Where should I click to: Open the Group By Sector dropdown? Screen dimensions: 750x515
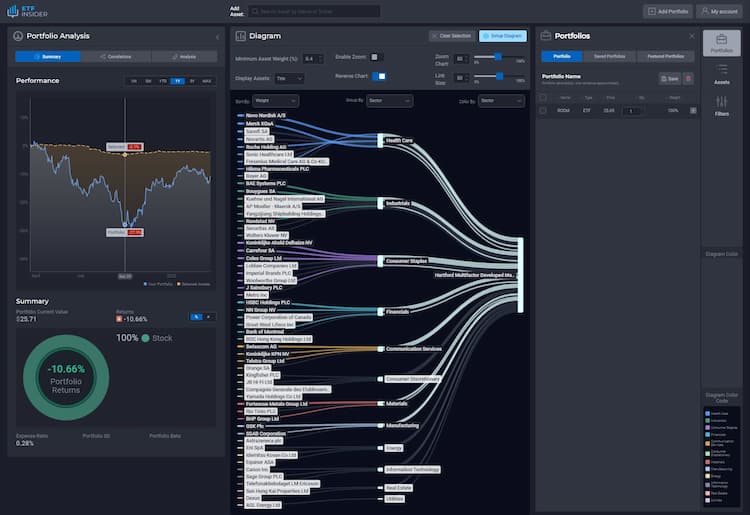pyautogui.click(x=390, y=100)
